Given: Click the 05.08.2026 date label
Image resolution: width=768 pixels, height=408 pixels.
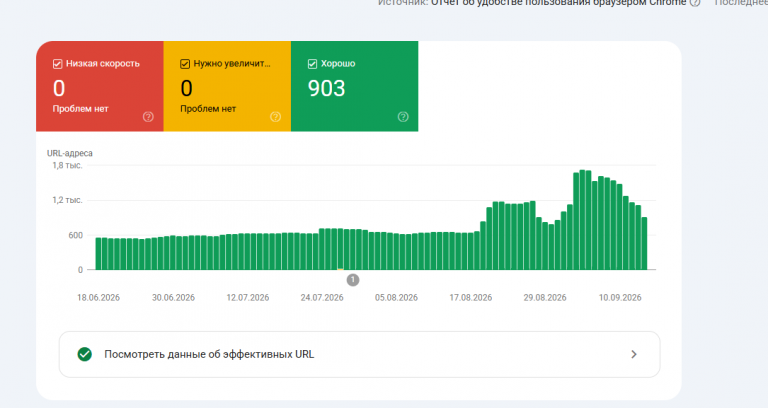Looking at the screenshot, I should [396, 297].
